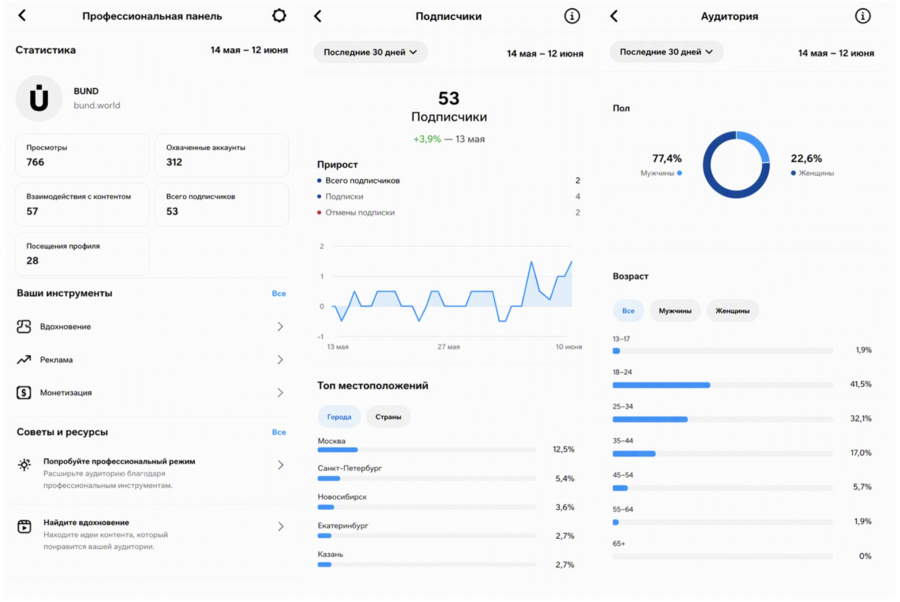
Task: Open the Охваченные аккаунты stat card
Action: [x=222, y=155]
